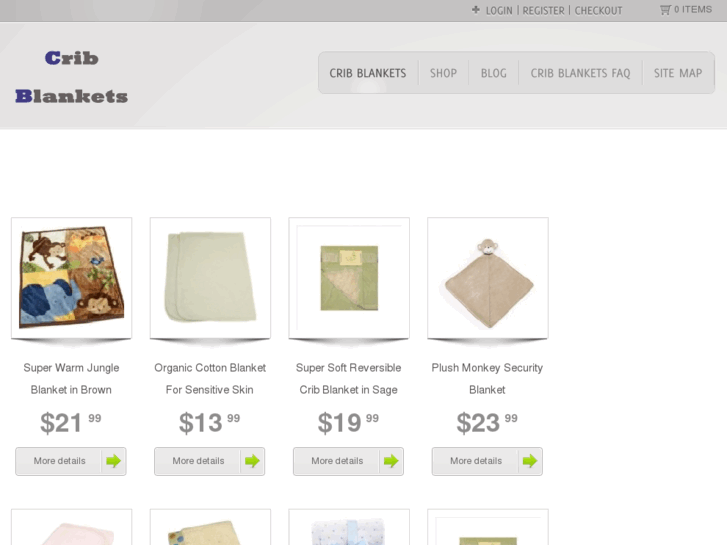
Task: Click green arrow for Jungle Blanket details
Action: point(113,461)
